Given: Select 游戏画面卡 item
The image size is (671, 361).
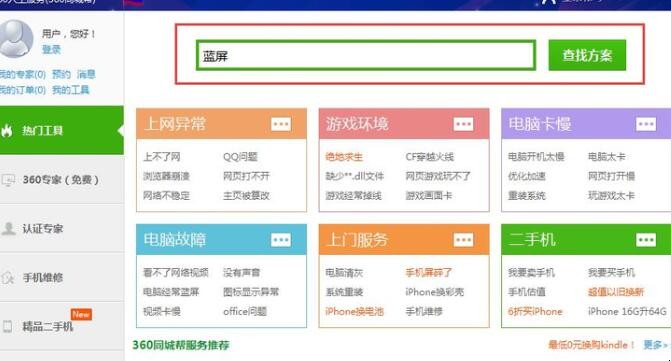Looking at the screenshot, I should pyautogui.click(x=429, y=196).
